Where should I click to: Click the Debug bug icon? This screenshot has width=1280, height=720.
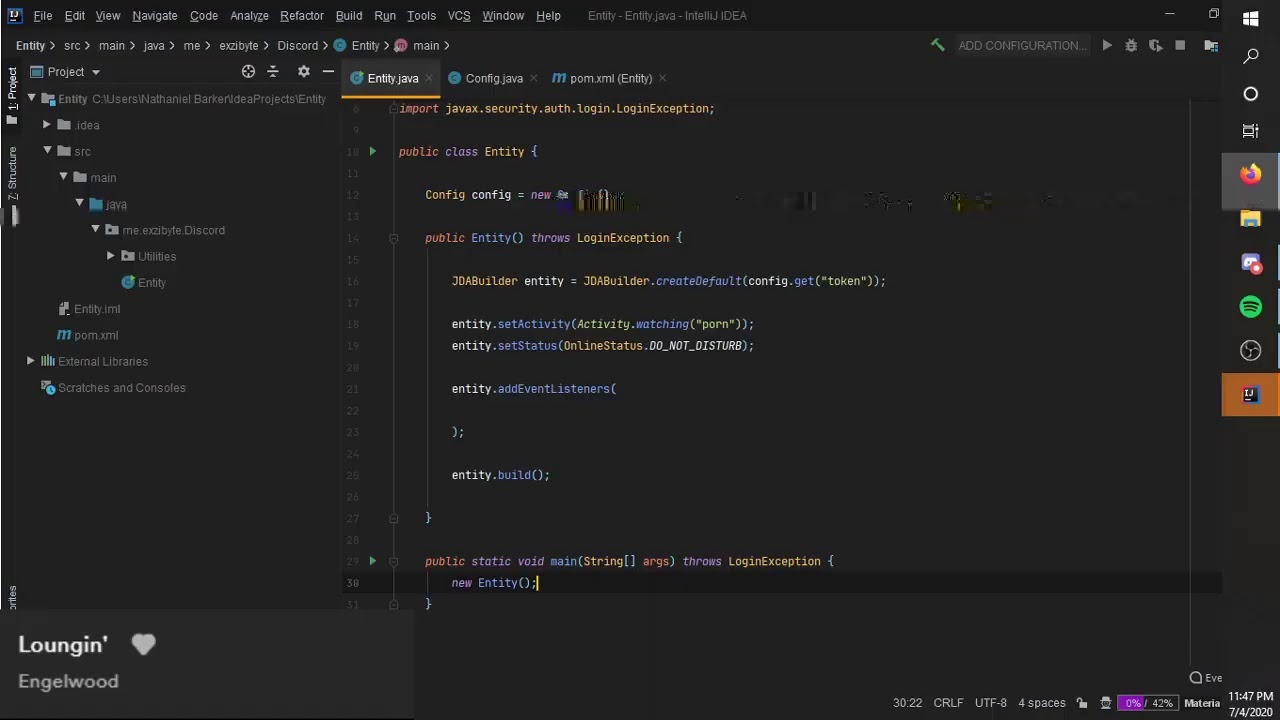(x=1131, y=45)
